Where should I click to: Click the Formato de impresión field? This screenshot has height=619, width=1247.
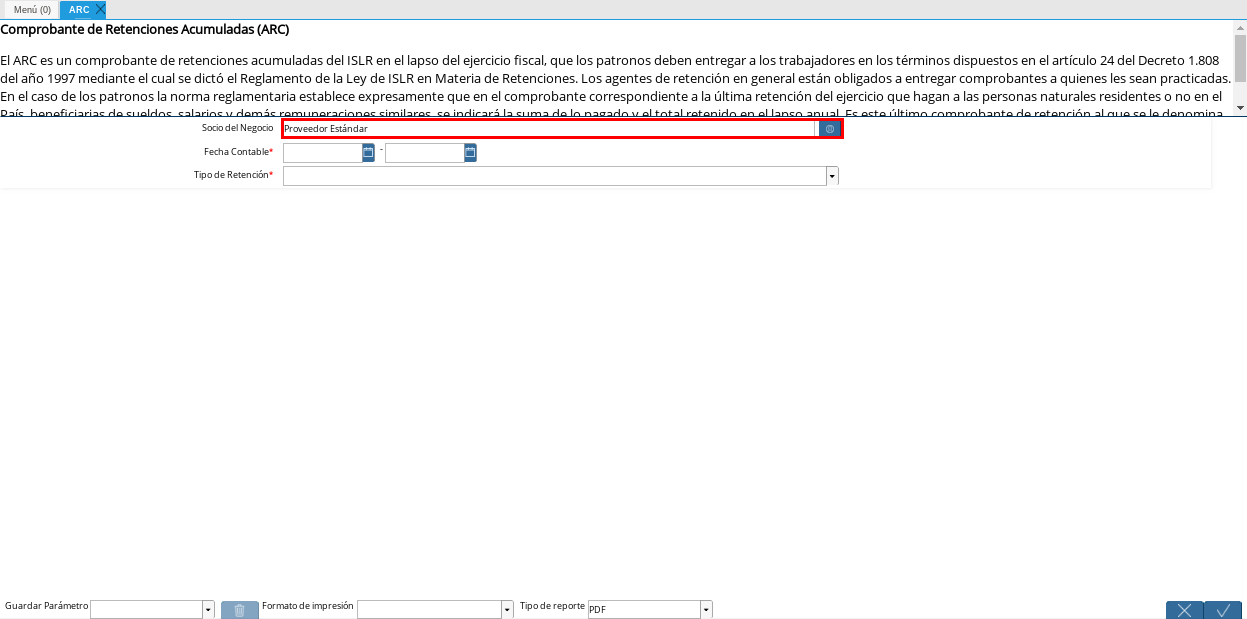pos(429,610)
